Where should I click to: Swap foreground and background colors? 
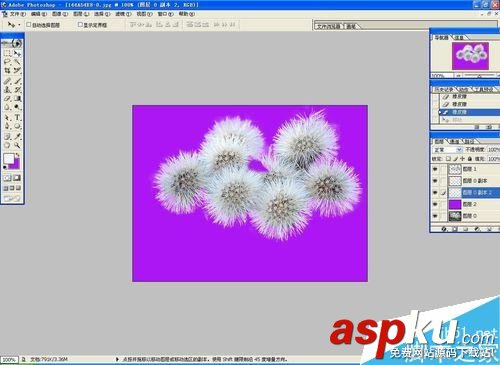coord(18,155)
